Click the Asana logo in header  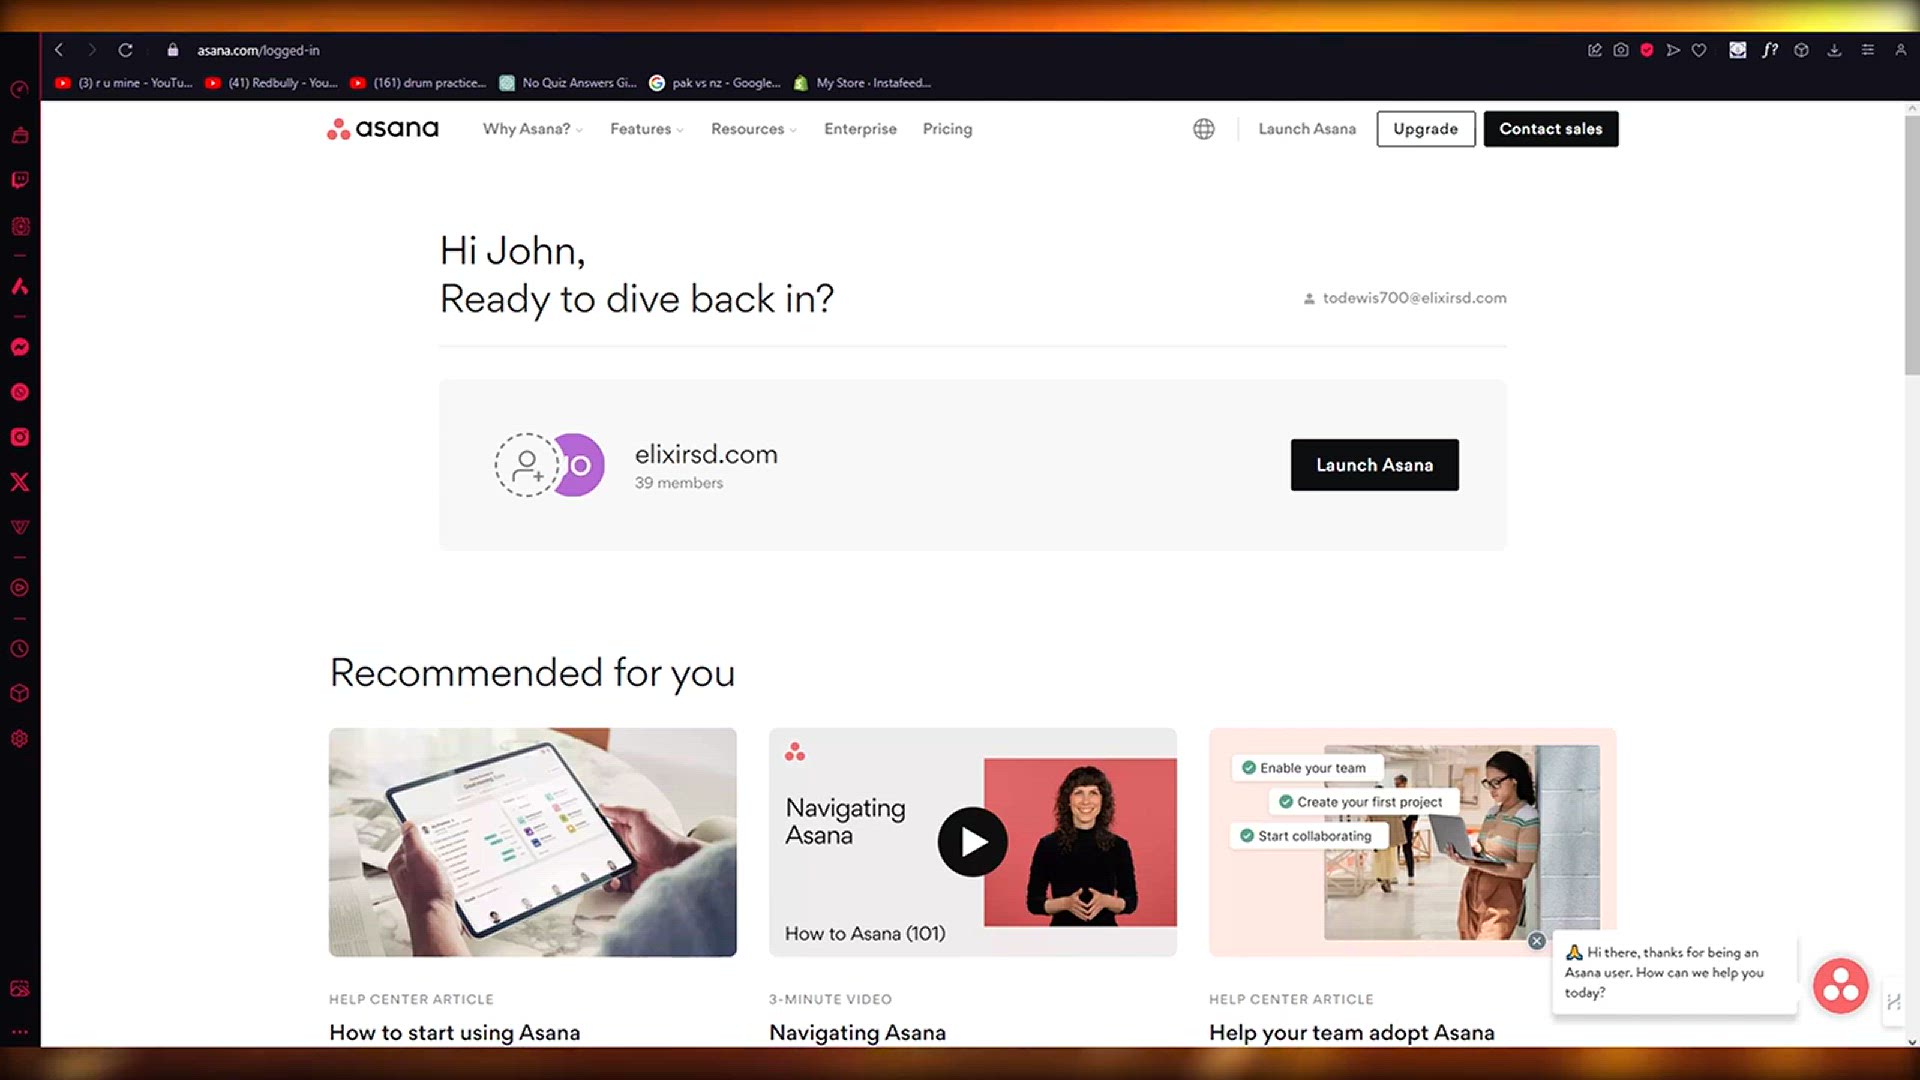[x=383, y=129]
